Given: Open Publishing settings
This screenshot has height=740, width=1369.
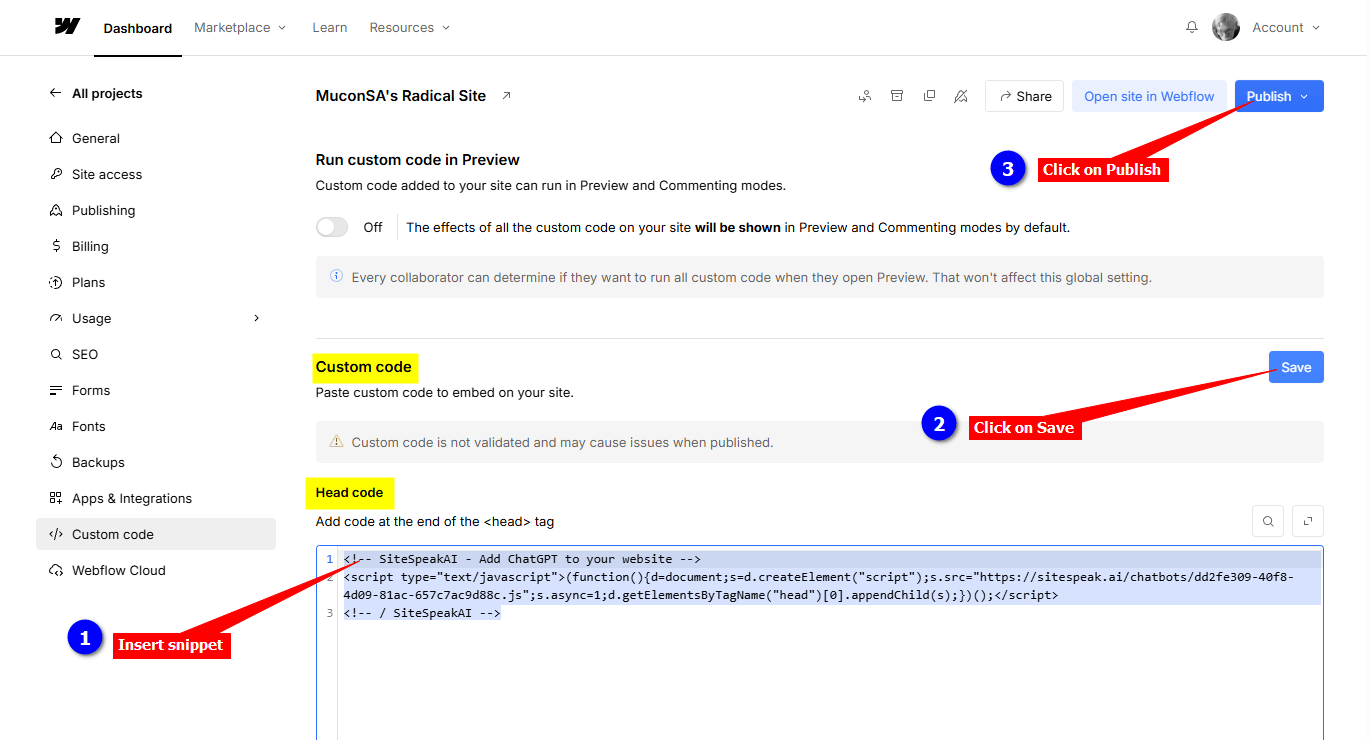Looking at the screenshot, I should pos(156,210).
